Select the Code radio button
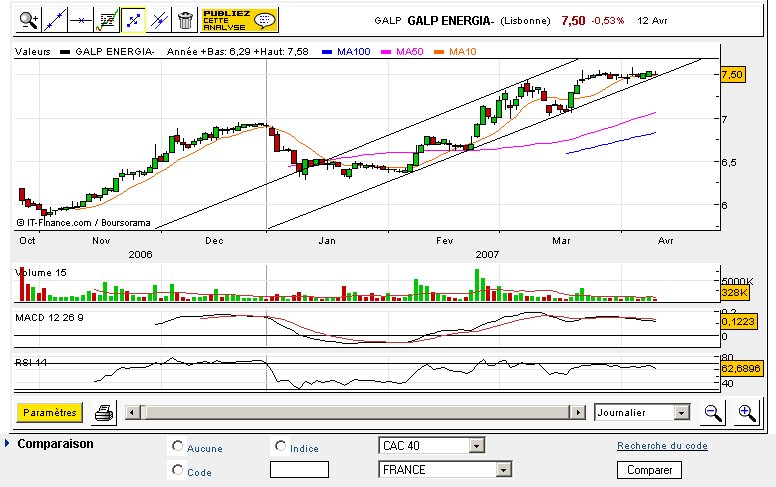 [x=177, y=469]
